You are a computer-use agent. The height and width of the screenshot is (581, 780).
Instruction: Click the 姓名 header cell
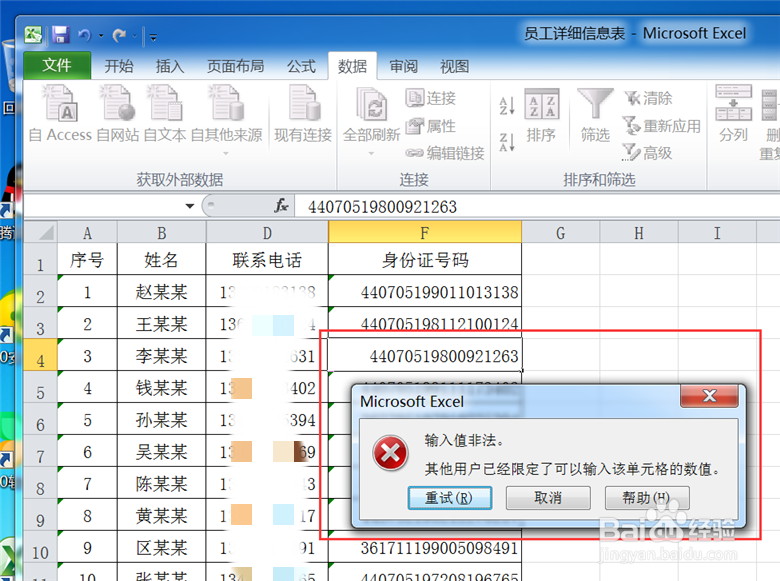point(162,259)
